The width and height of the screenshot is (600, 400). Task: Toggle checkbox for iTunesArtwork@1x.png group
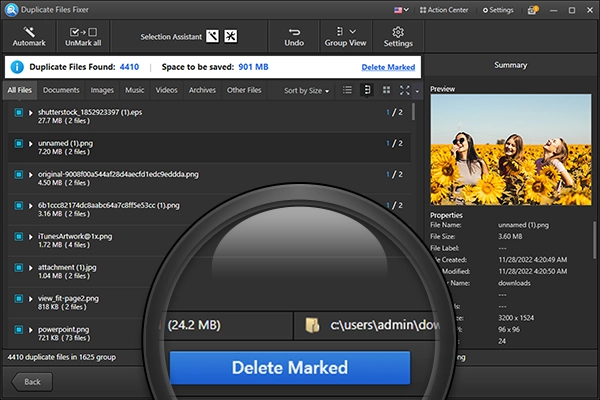point(18,236)
